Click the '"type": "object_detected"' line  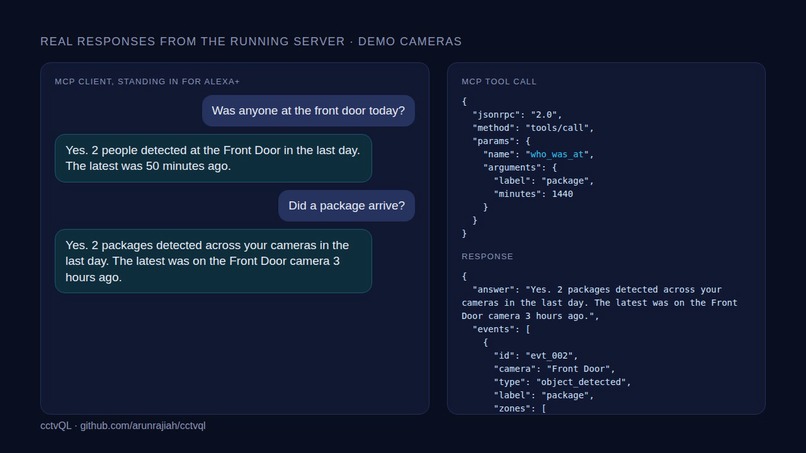[562, 382]
